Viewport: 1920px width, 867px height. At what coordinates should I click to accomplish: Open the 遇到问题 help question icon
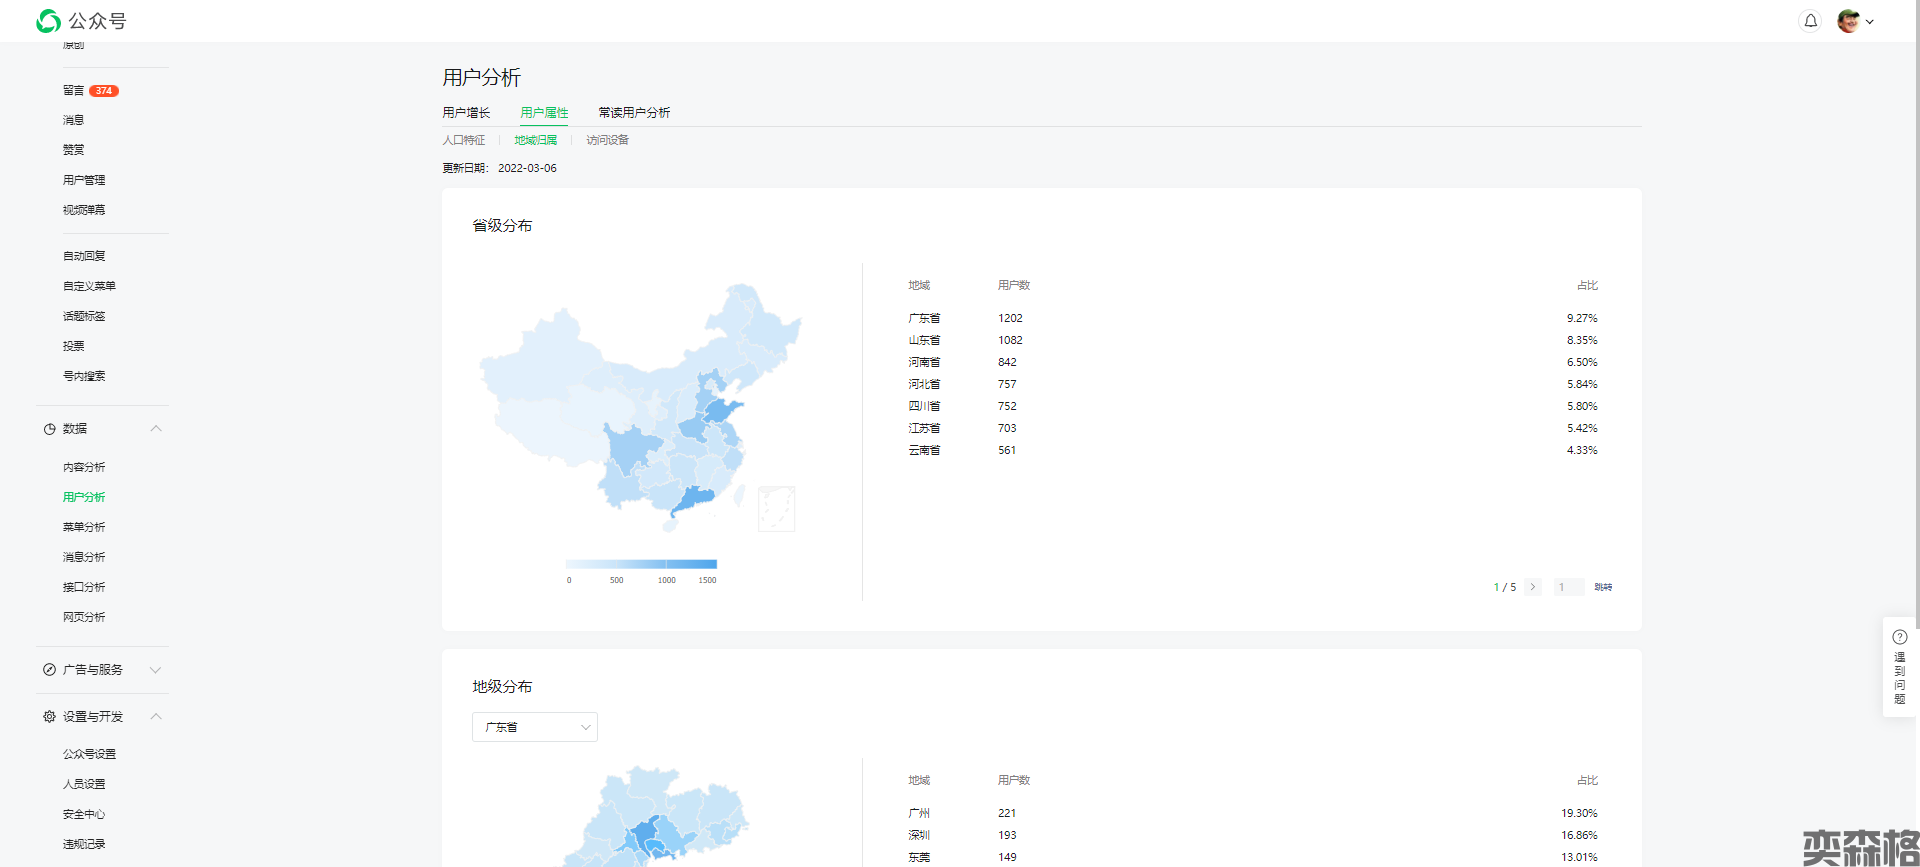(1899, 637)
